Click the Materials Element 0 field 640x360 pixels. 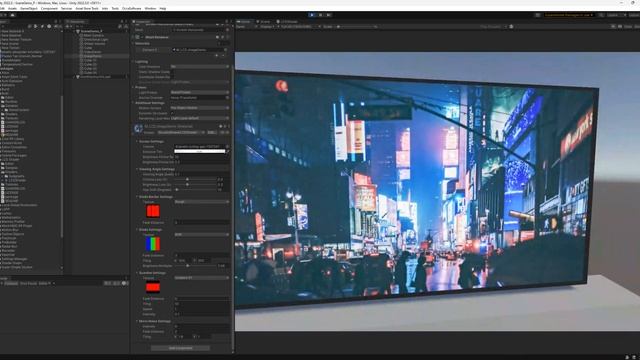coord(200,50)
